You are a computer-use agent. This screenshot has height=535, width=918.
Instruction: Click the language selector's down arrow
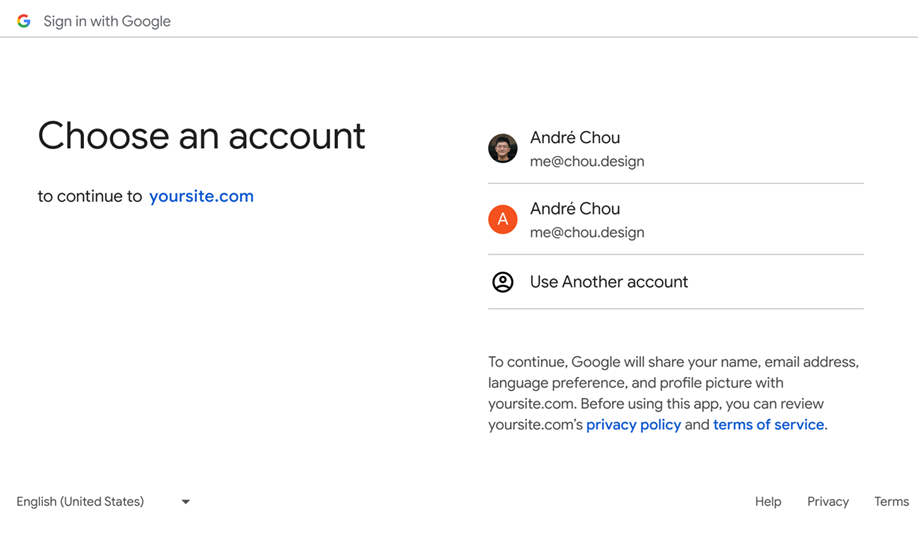pyautogui.click(x=186, y=502)
